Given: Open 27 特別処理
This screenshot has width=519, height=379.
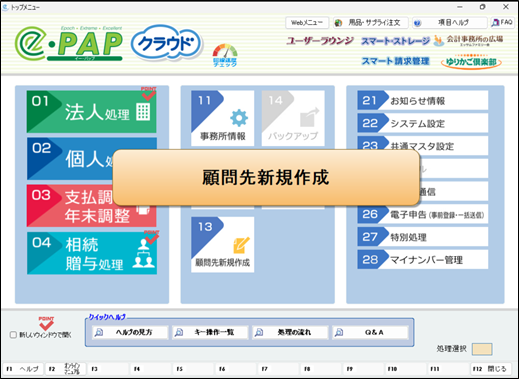Looking at the screenshot, I should [423, 237].
